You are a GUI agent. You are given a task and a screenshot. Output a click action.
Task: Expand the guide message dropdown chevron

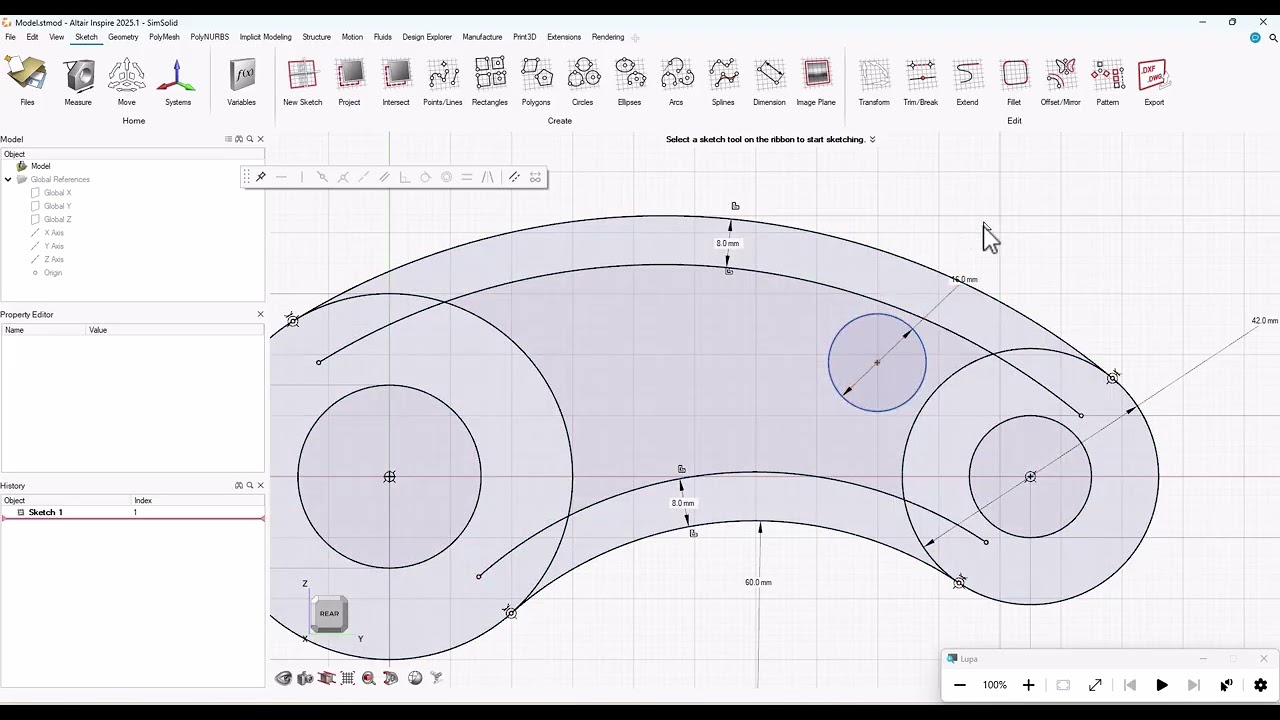pyautogui.click(x=872, y=140)
